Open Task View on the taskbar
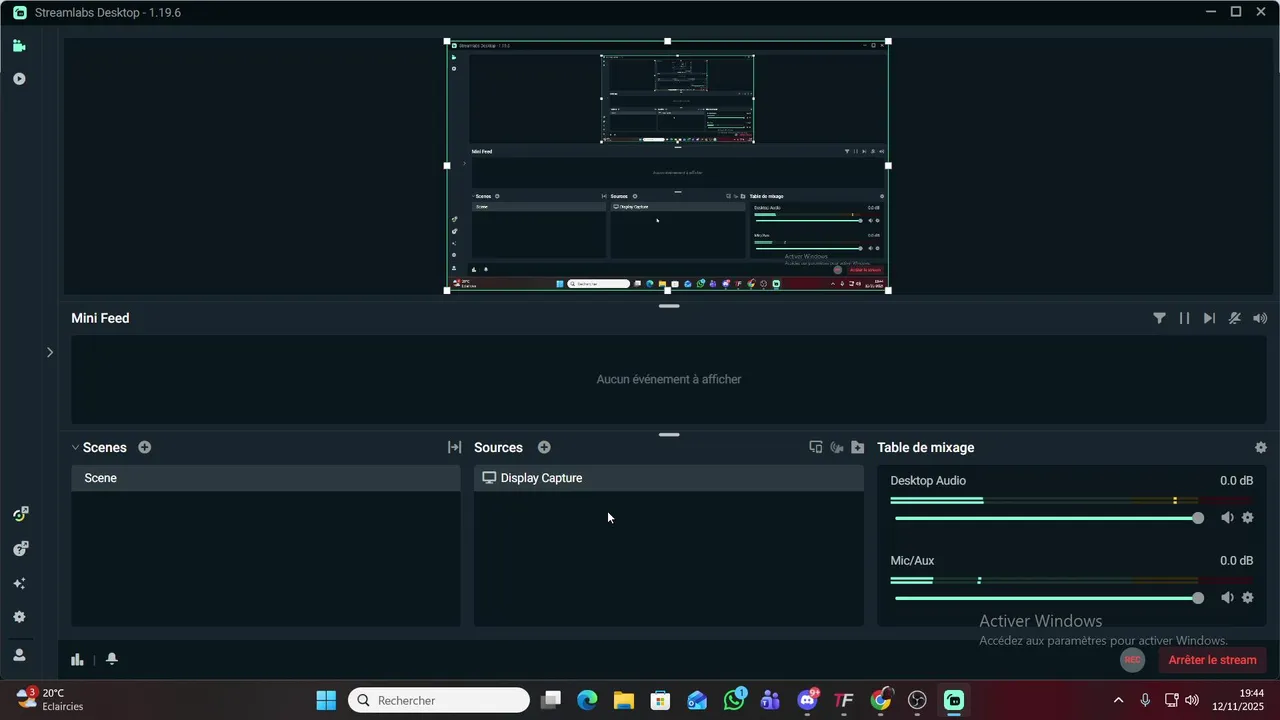1280x720 pixels. pos(551,700)
